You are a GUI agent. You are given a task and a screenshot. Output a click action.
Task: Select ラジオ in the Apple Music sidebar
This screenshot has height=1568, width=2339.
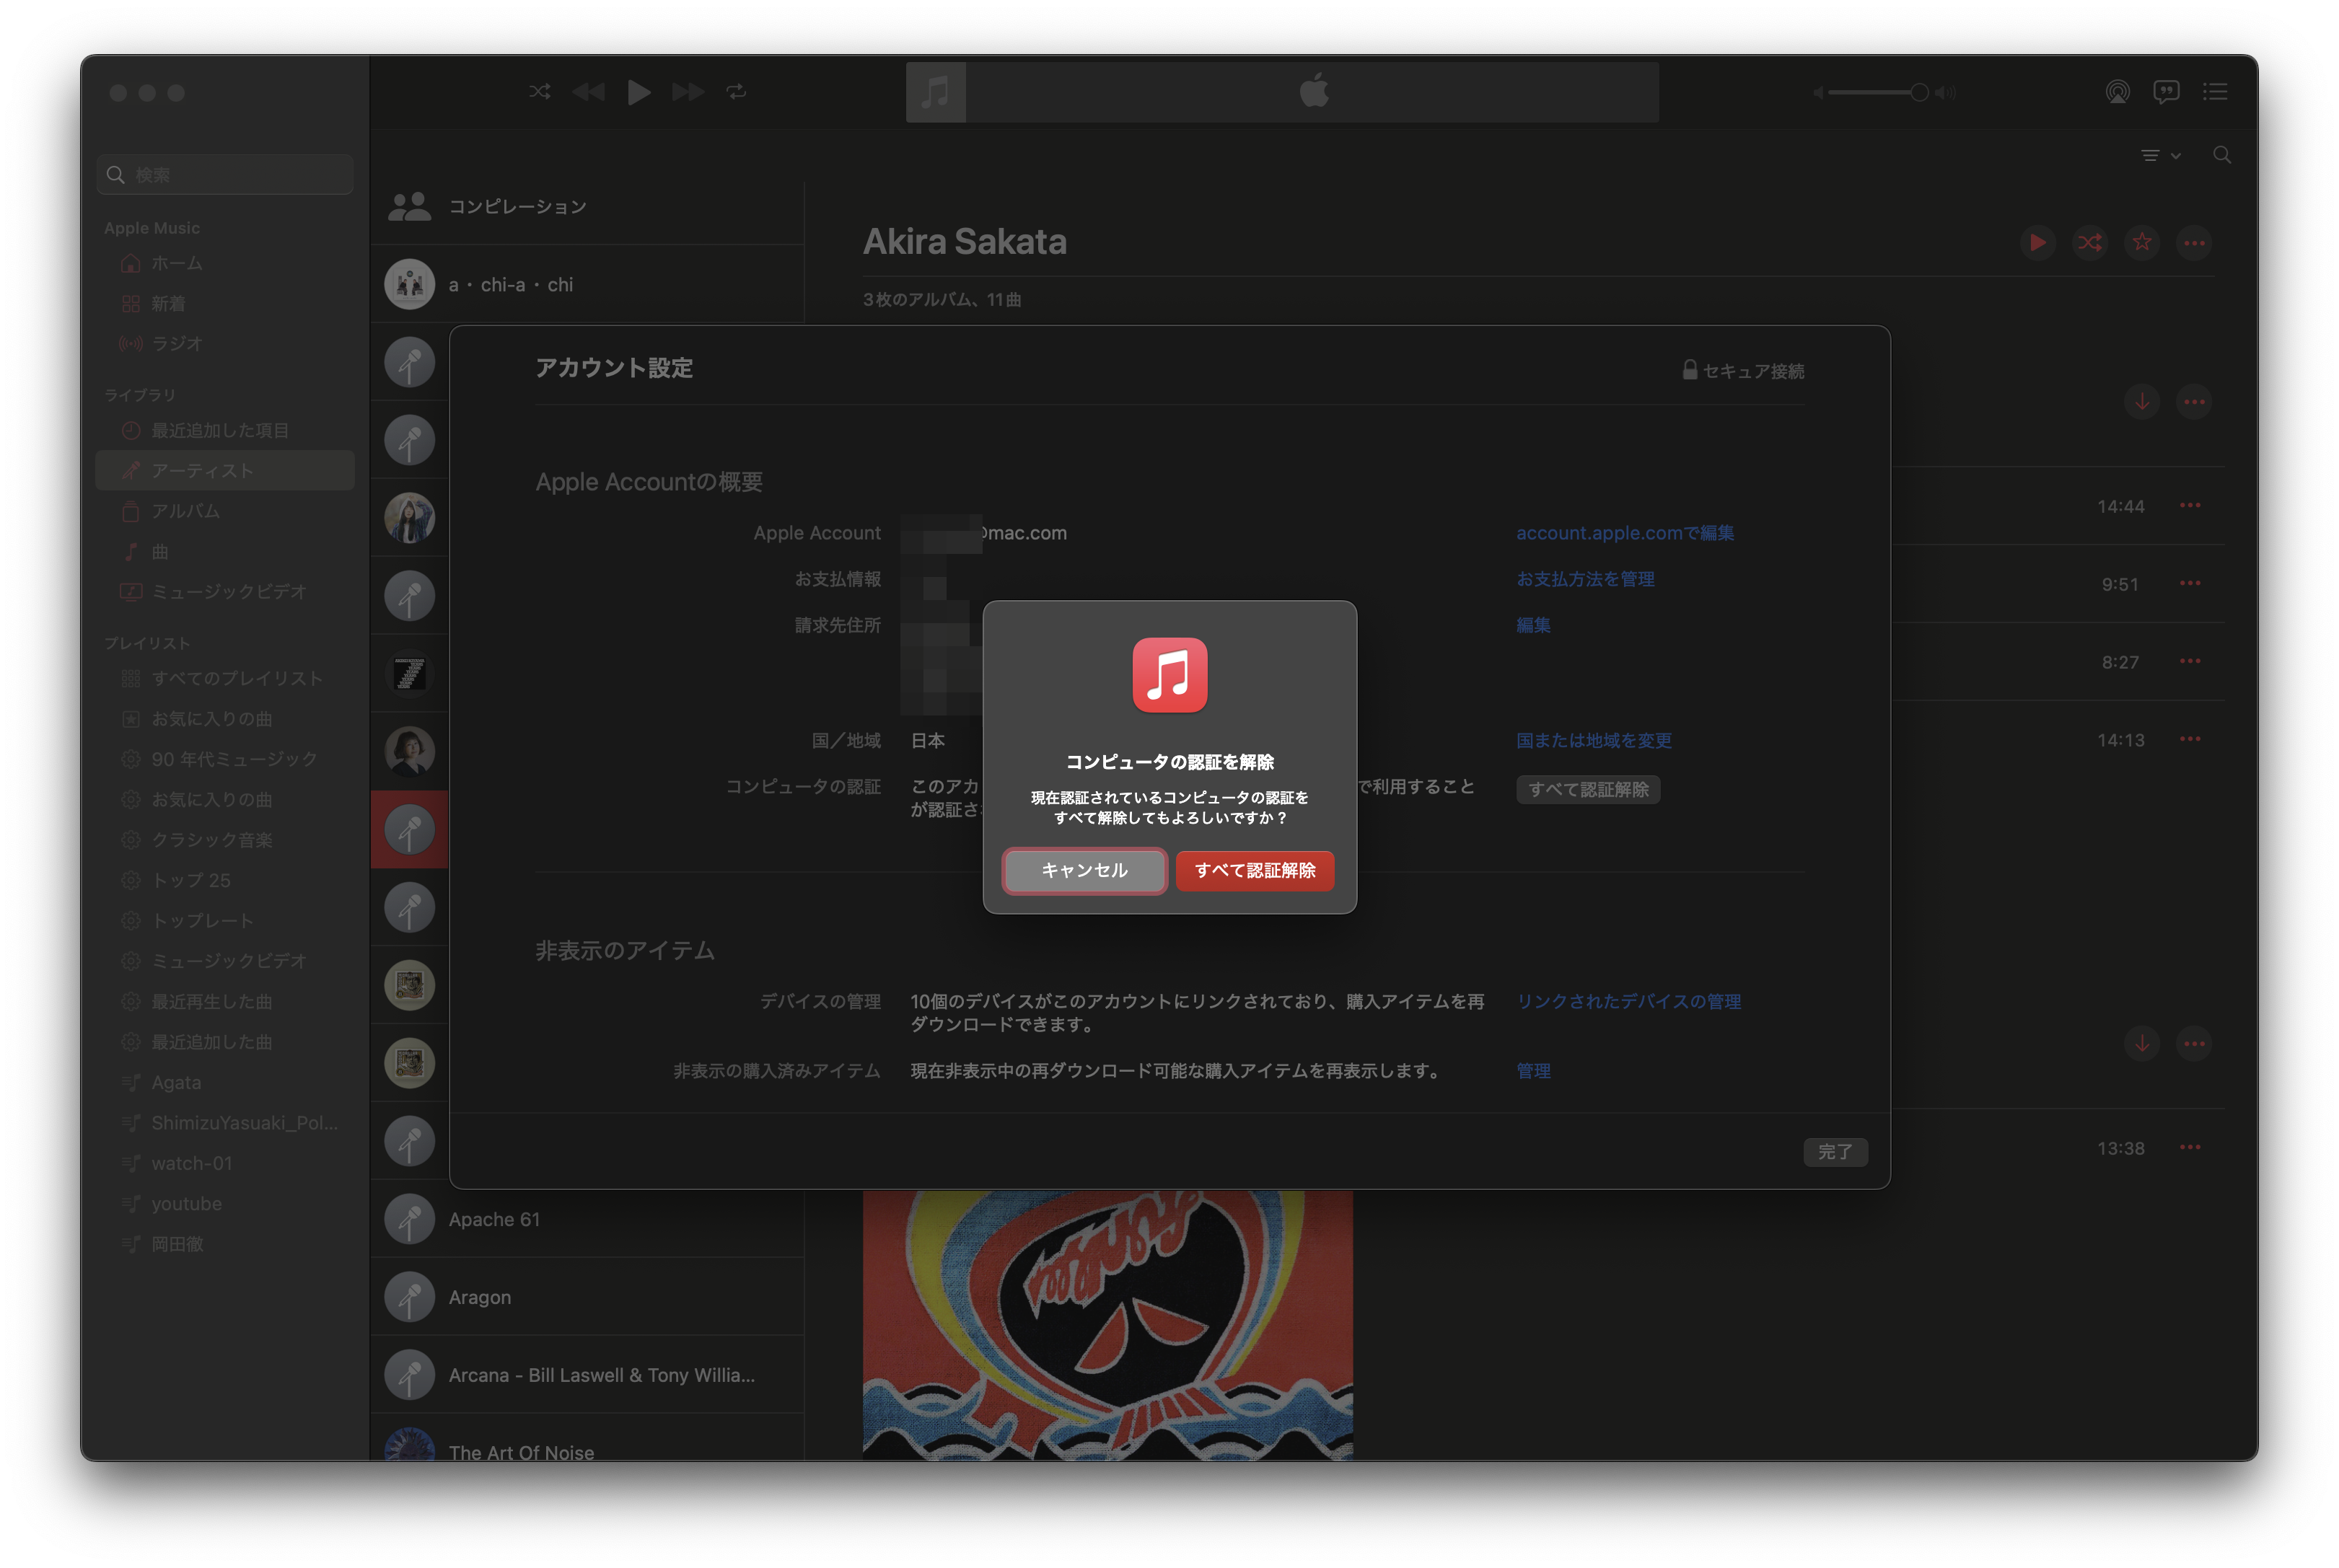(x=177, y=344)
